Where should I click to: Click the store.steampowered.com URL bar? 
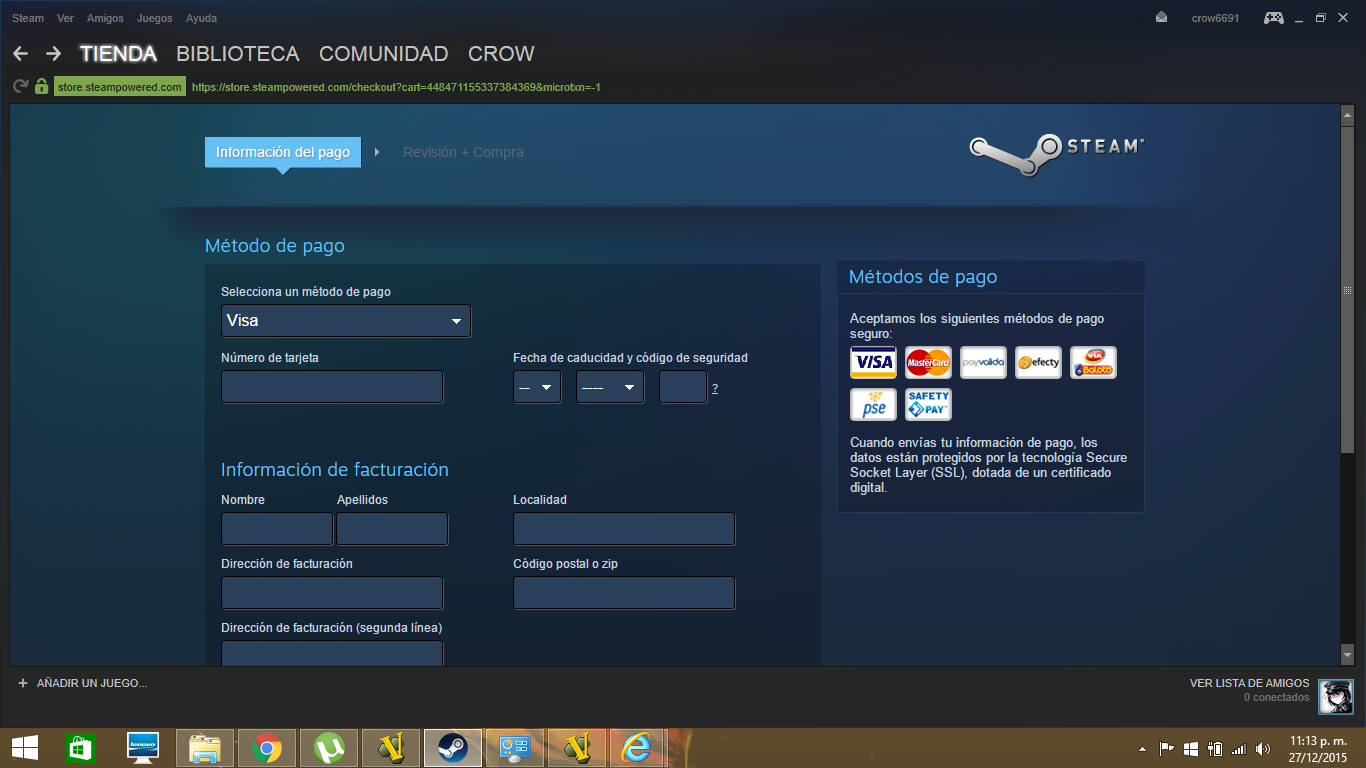(x=119, y=87)
